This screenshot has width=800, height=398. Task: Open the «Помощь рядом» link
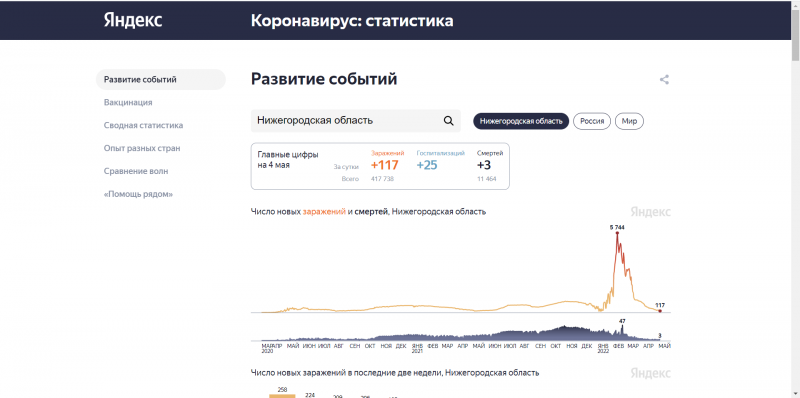tap(138, 194)
